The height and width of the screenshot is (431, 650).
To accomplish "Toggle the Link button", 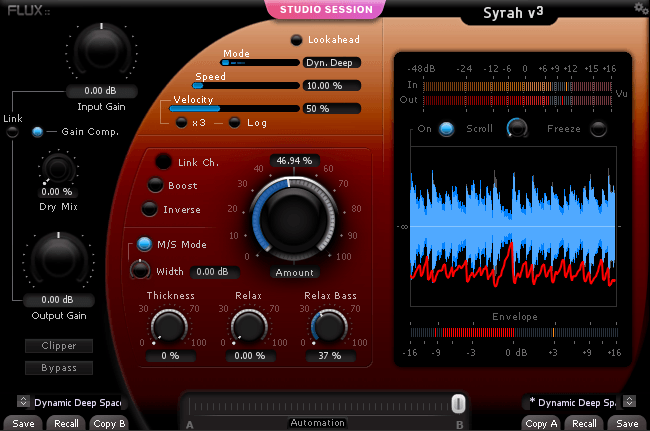I will coord(13,132).
